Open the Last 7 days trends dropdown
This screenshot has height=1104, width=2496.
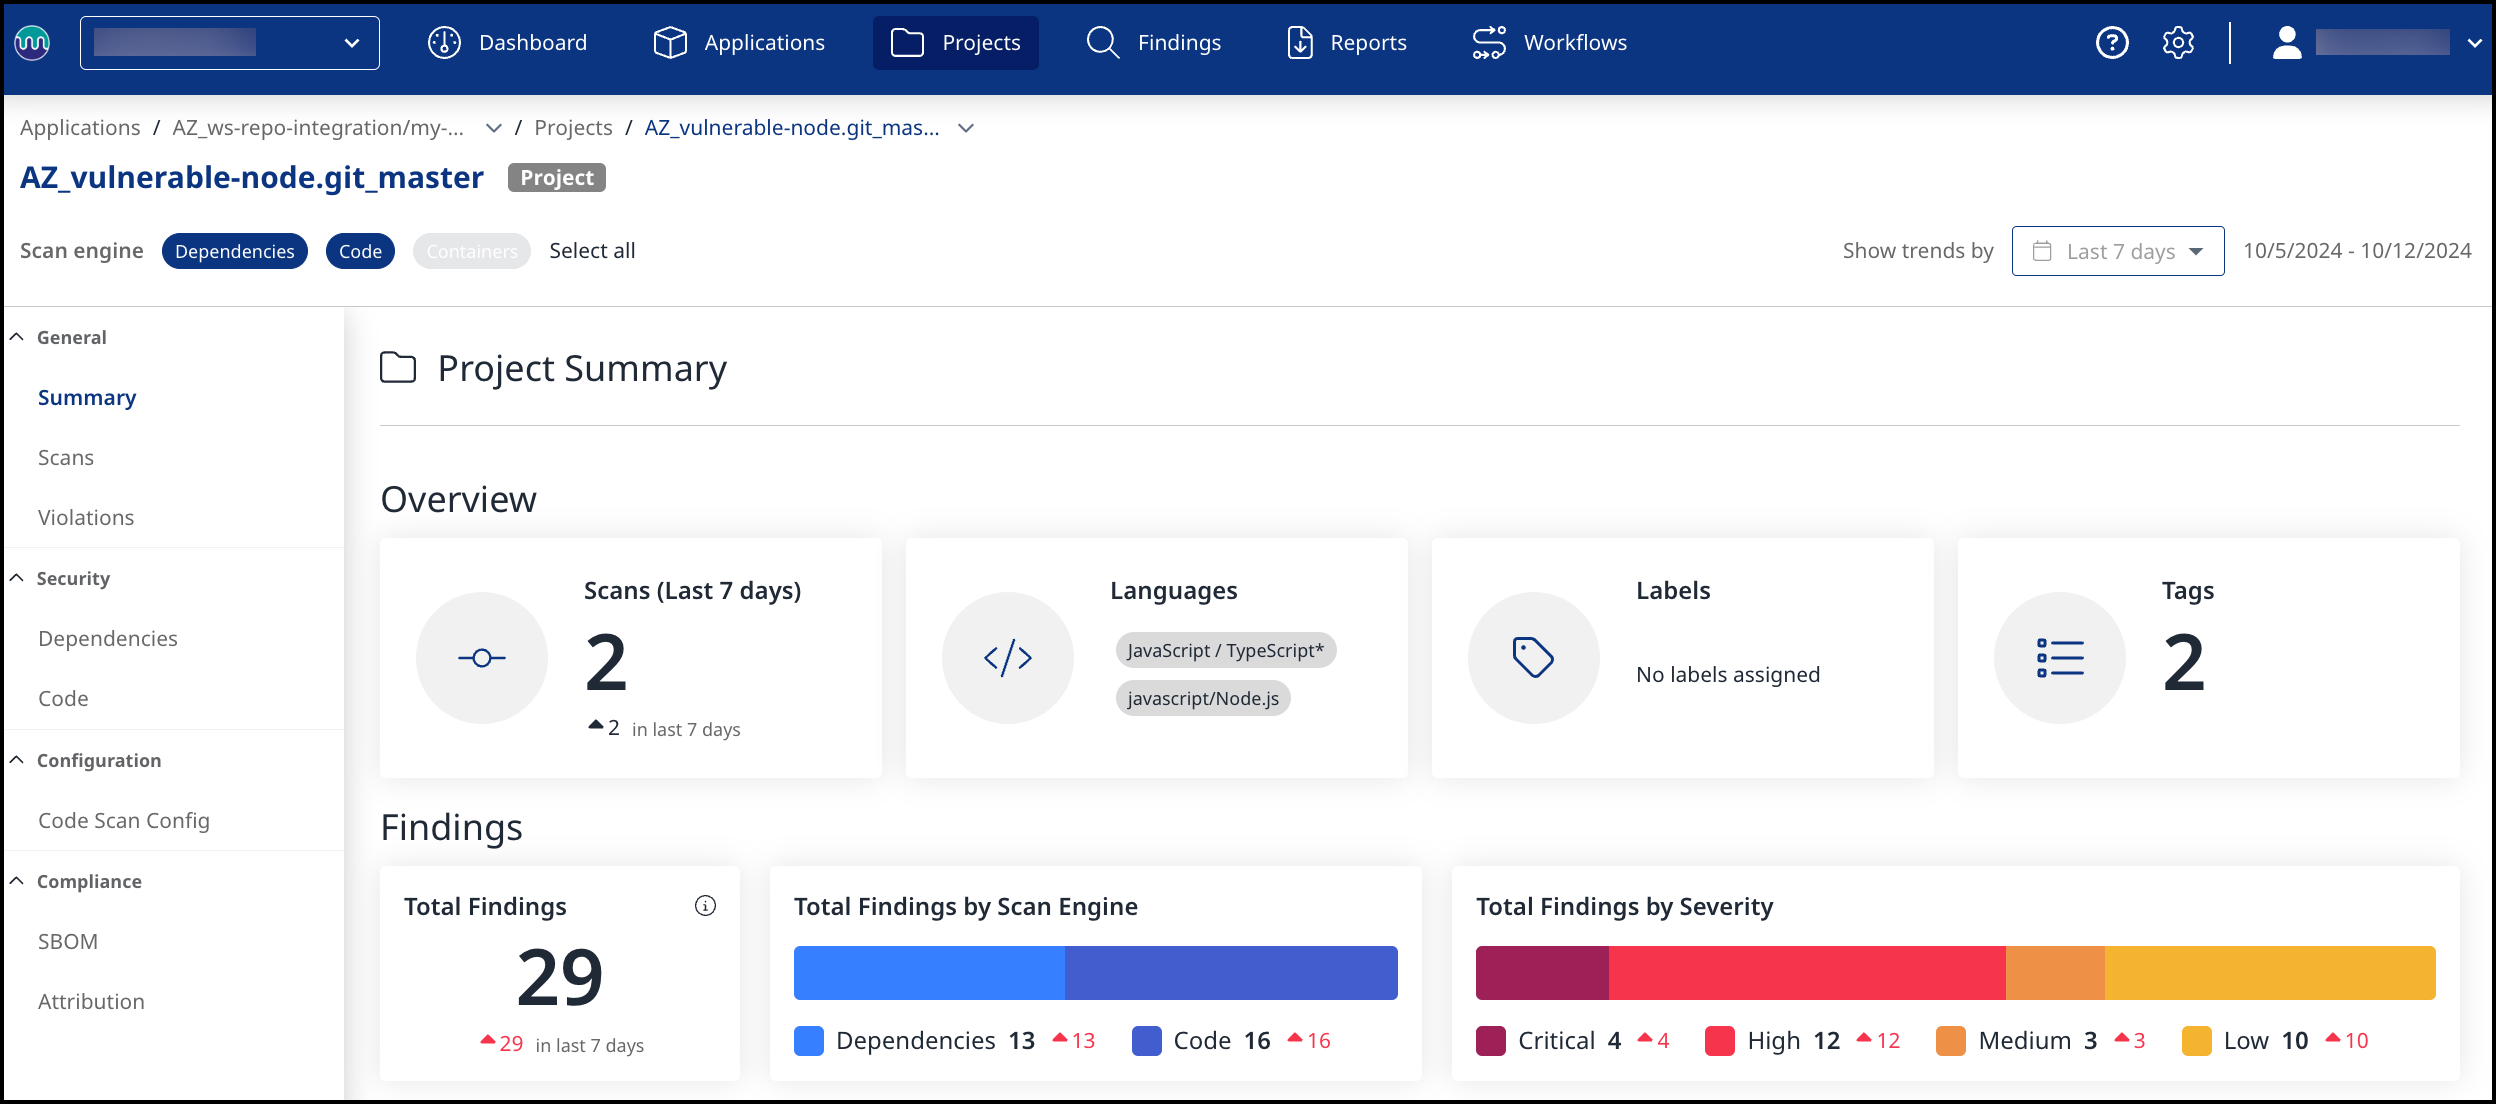point(2117,251)
